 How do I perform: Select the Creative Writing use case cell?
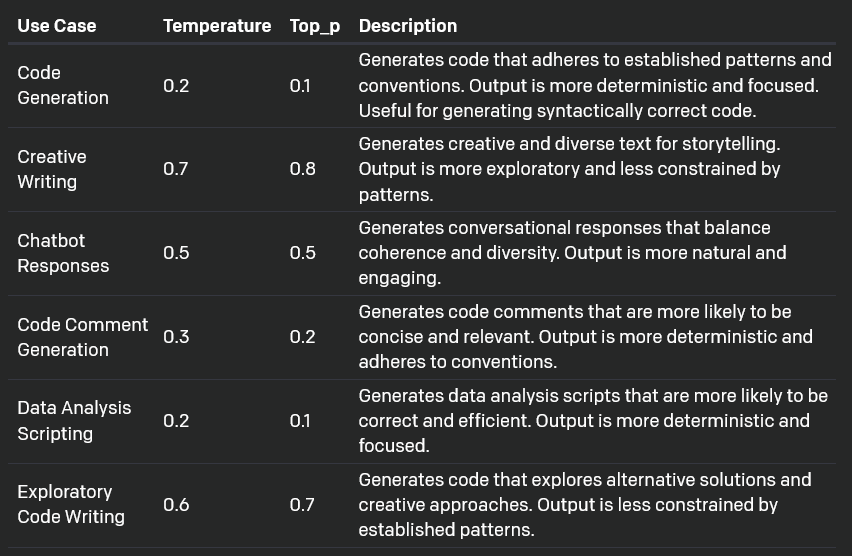coord(52,169)
